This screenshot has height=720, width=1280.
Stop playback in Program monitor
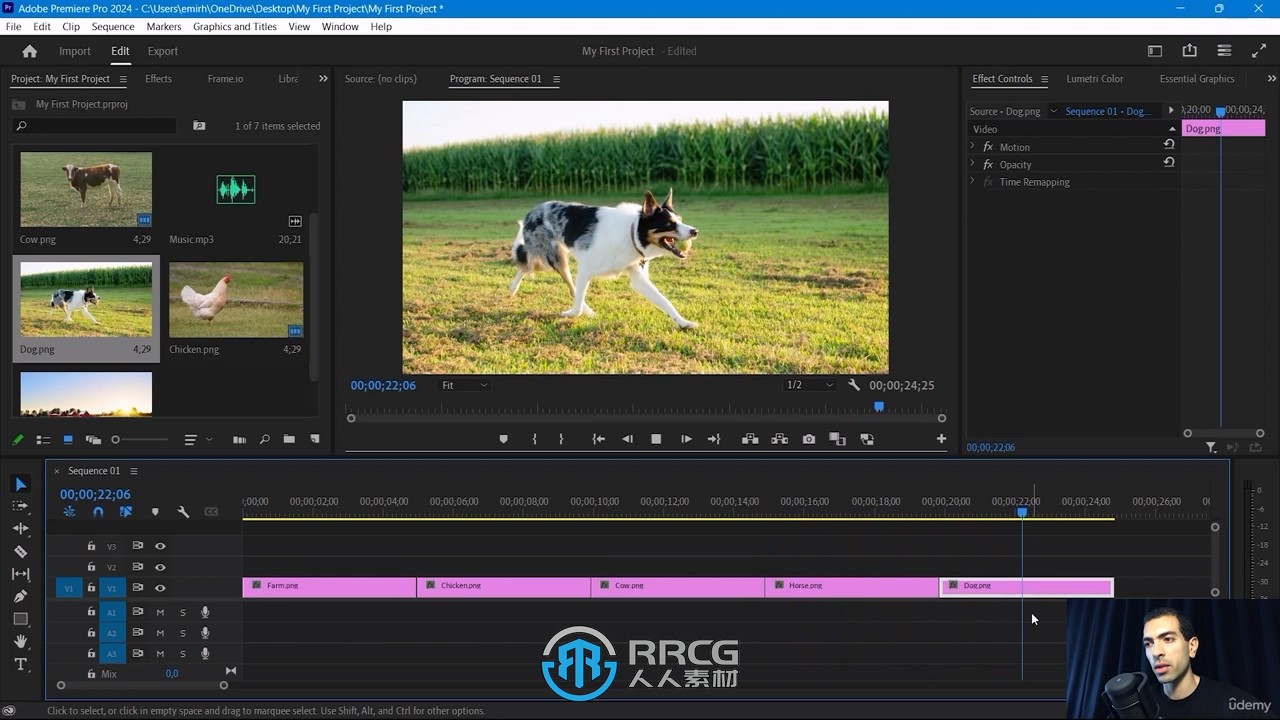[x=656, y=439]
